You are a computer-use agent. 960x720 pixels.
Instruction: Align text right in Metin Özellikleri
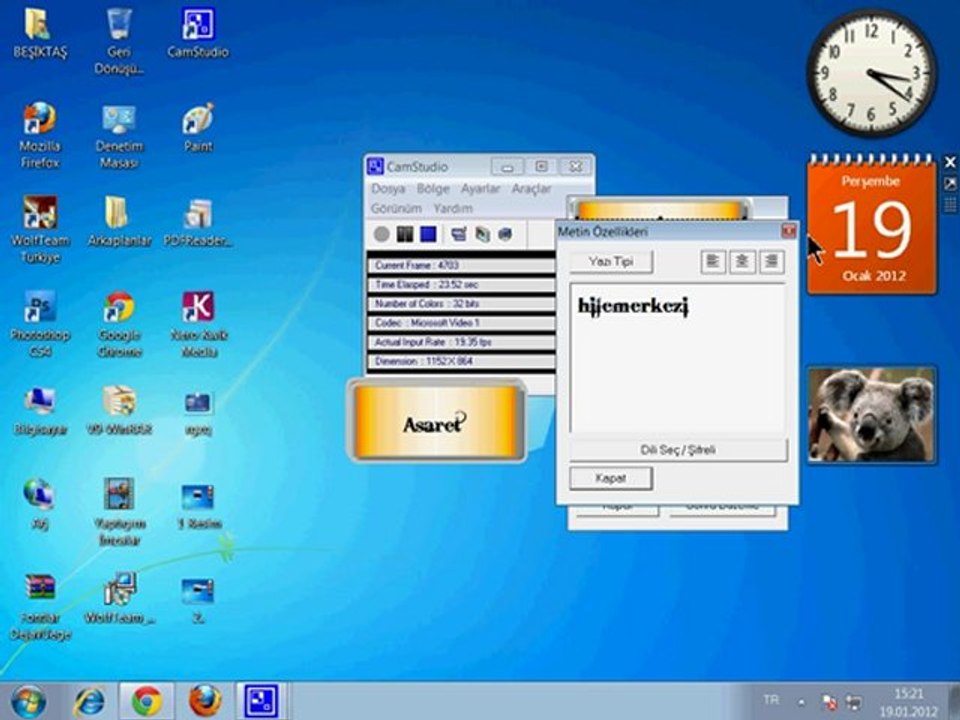coord(771,262)
